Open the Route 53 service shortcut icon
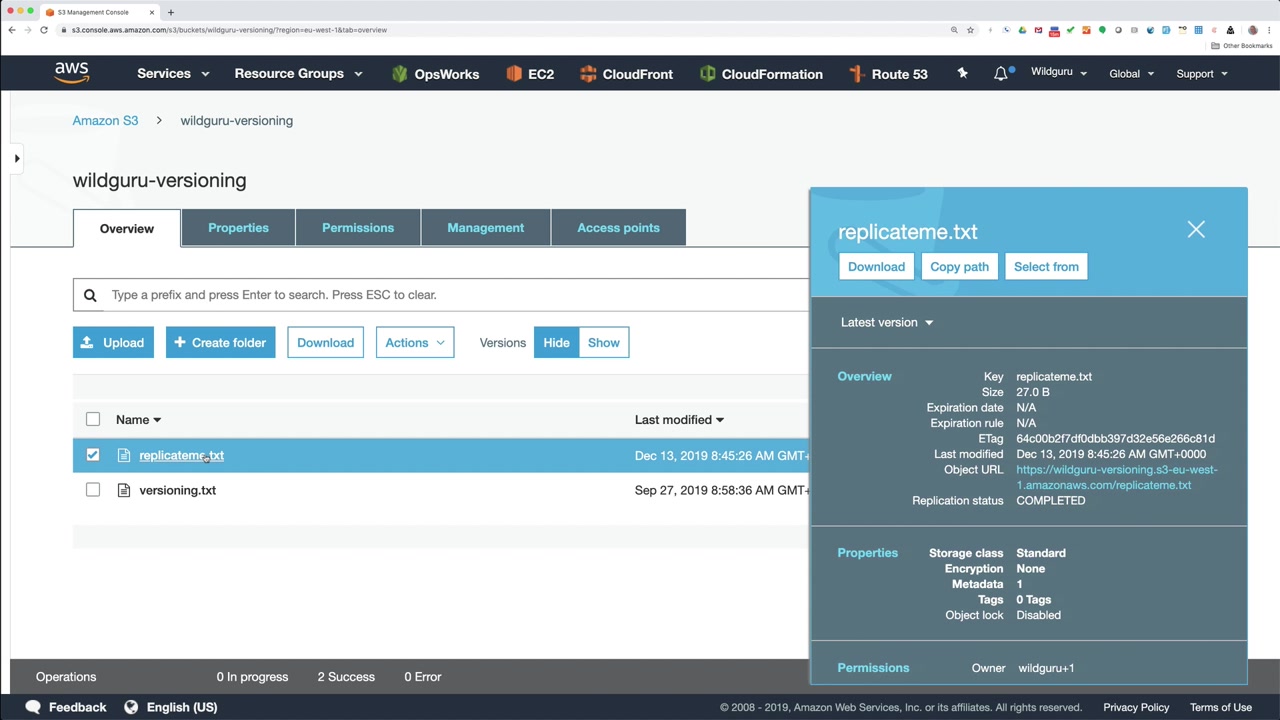1280x720 pixels. click(856, 74)
